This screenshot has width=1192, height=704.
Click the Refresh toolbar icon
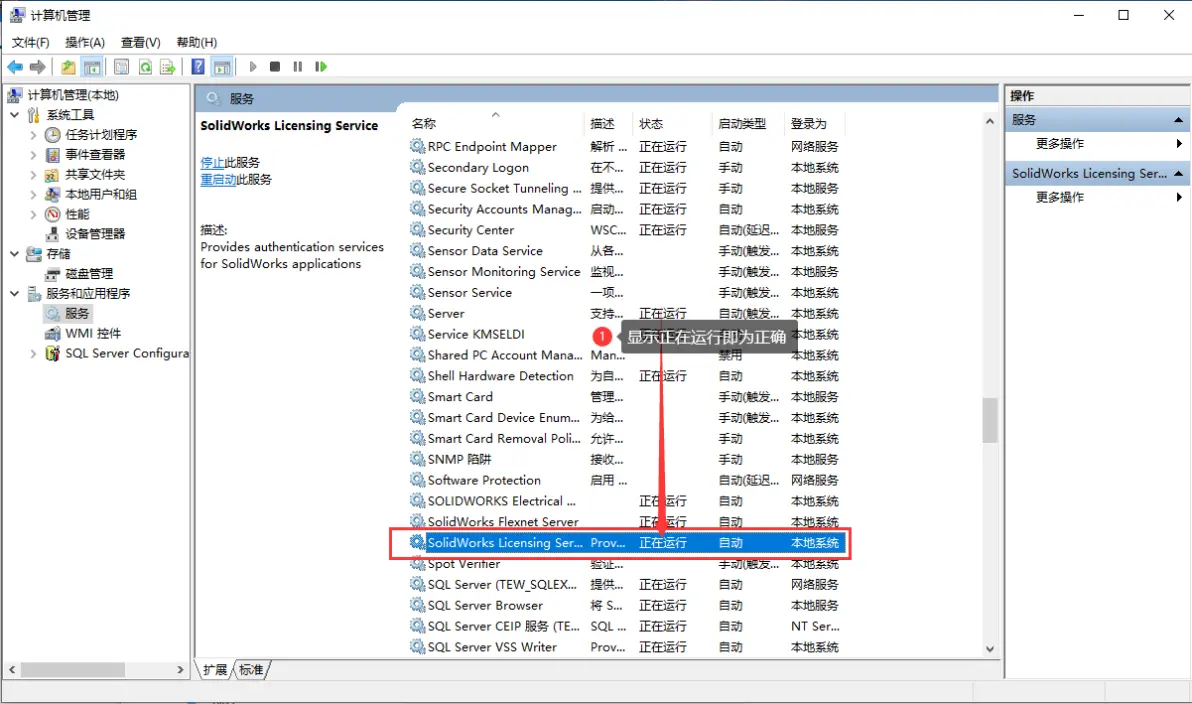click(145, 67)
